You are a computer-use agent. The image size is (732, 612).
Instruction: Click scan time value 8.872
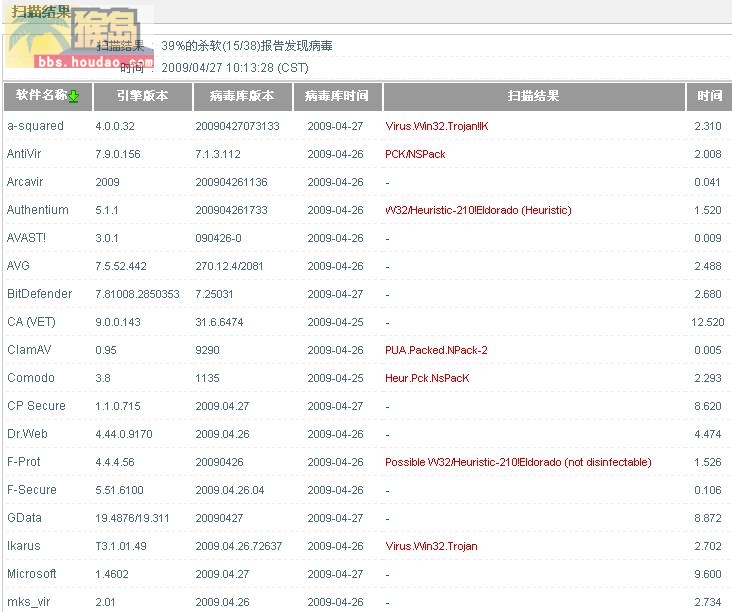click(708, 519)
